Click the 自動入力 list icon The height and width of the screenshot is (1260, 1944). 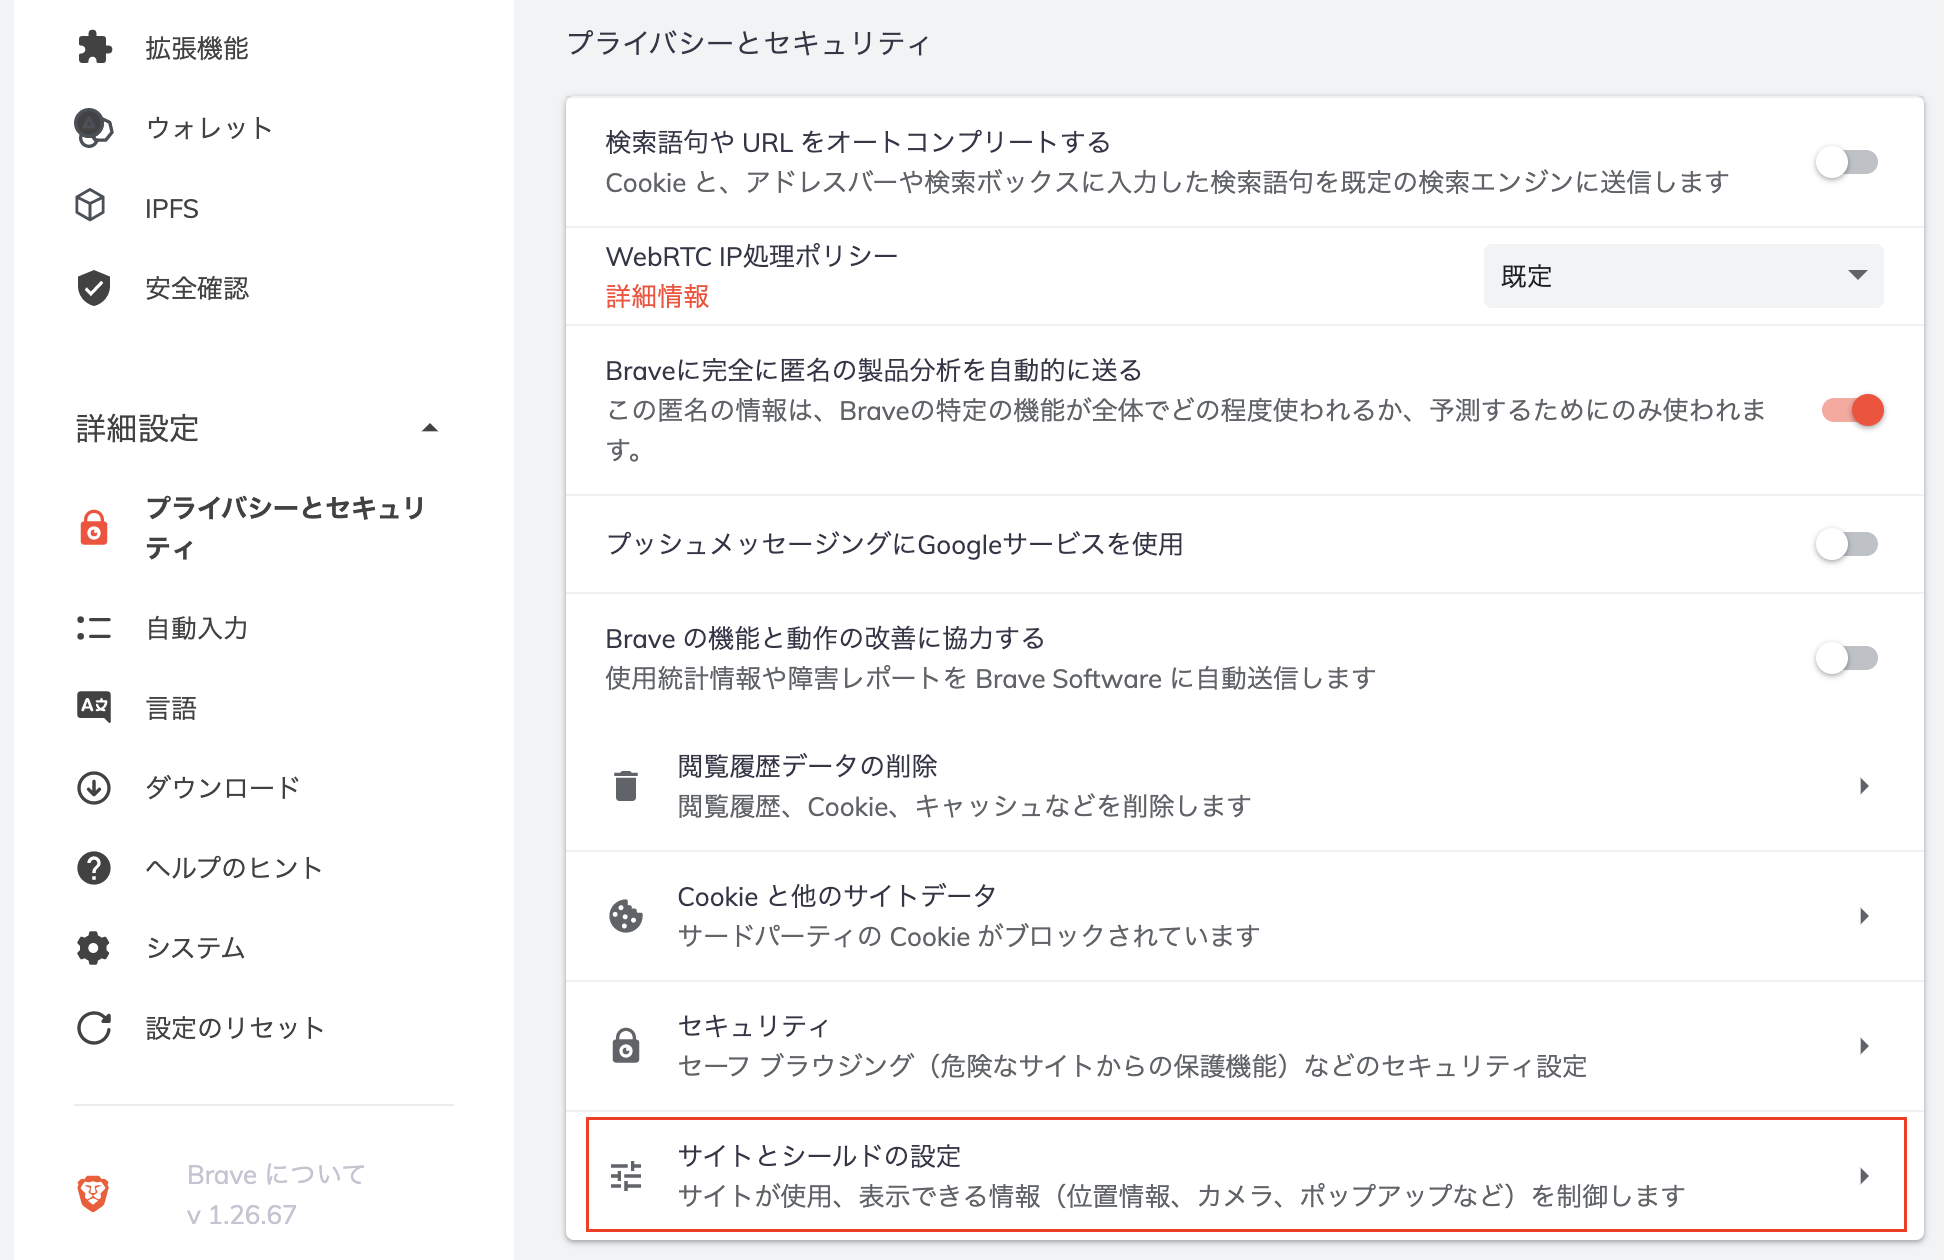[x=94, y=628]
